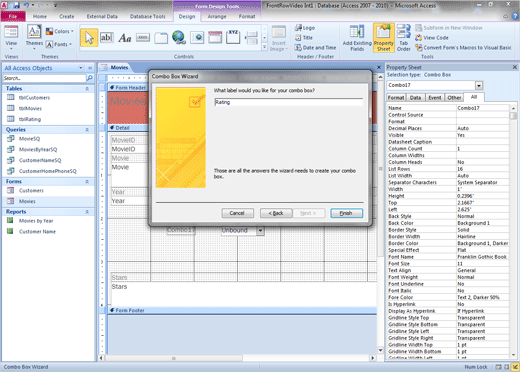Insert a Logo into the form header
The height and width of the screenshot is (372, 520).
(305, 28)
